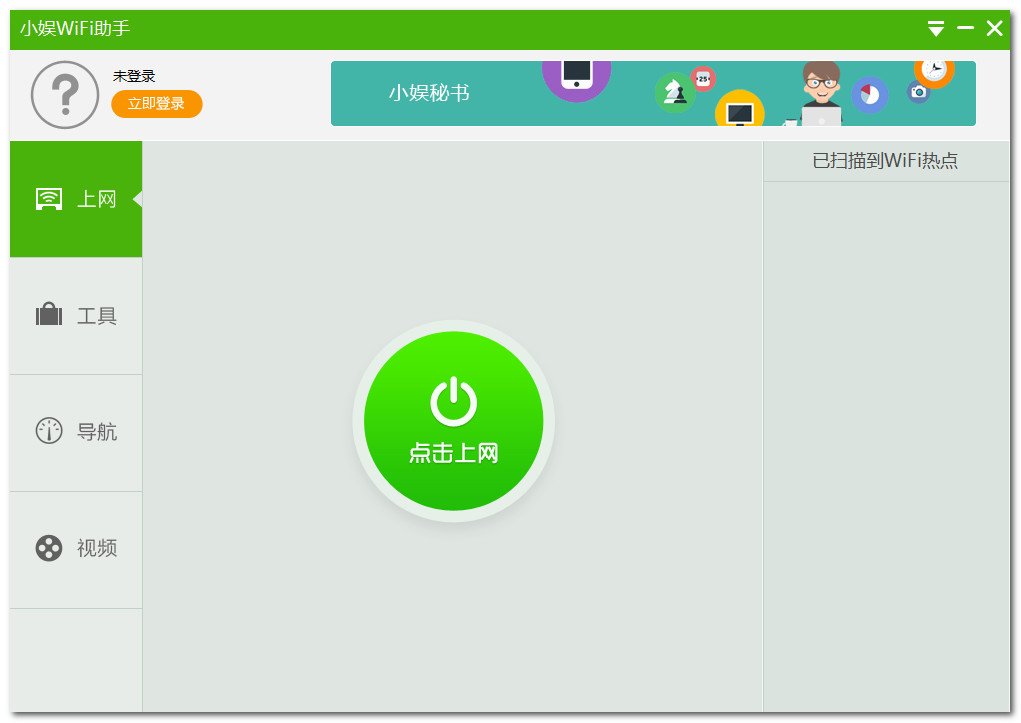Viewport: 1021px width, 723px height.
Task: Click the monitor icon in the banner
Action: click(740, 113)
